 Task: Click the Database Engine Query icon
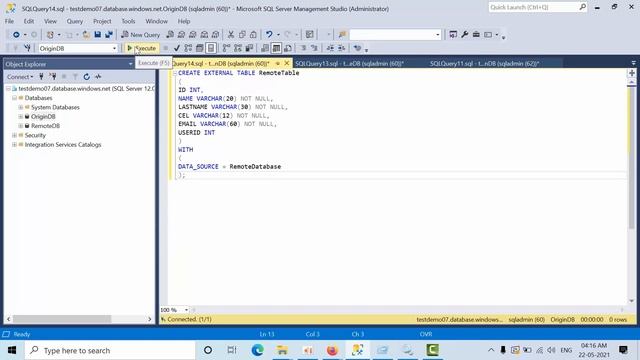[x=170, y=35]
